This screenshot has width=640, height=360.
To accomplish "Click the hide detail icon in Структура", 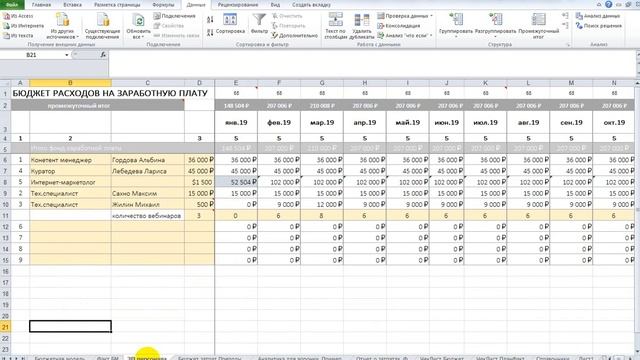I will point(565,25).
